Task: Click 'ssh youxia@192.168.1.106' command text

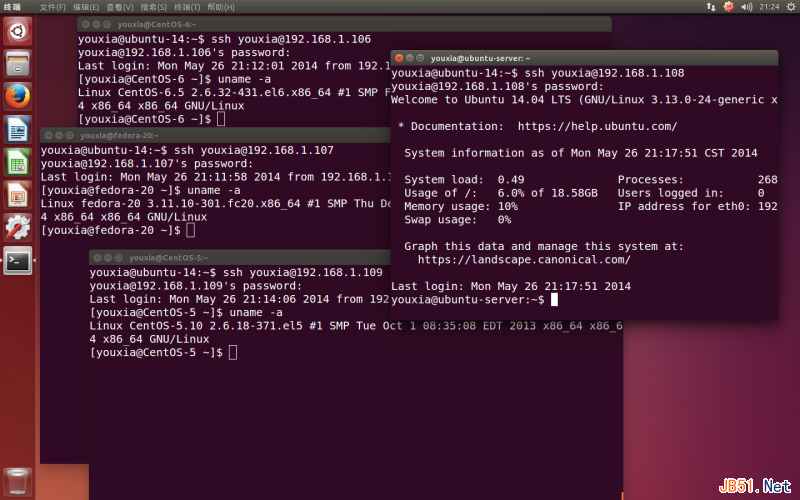Action: click(x=291, y=39)
